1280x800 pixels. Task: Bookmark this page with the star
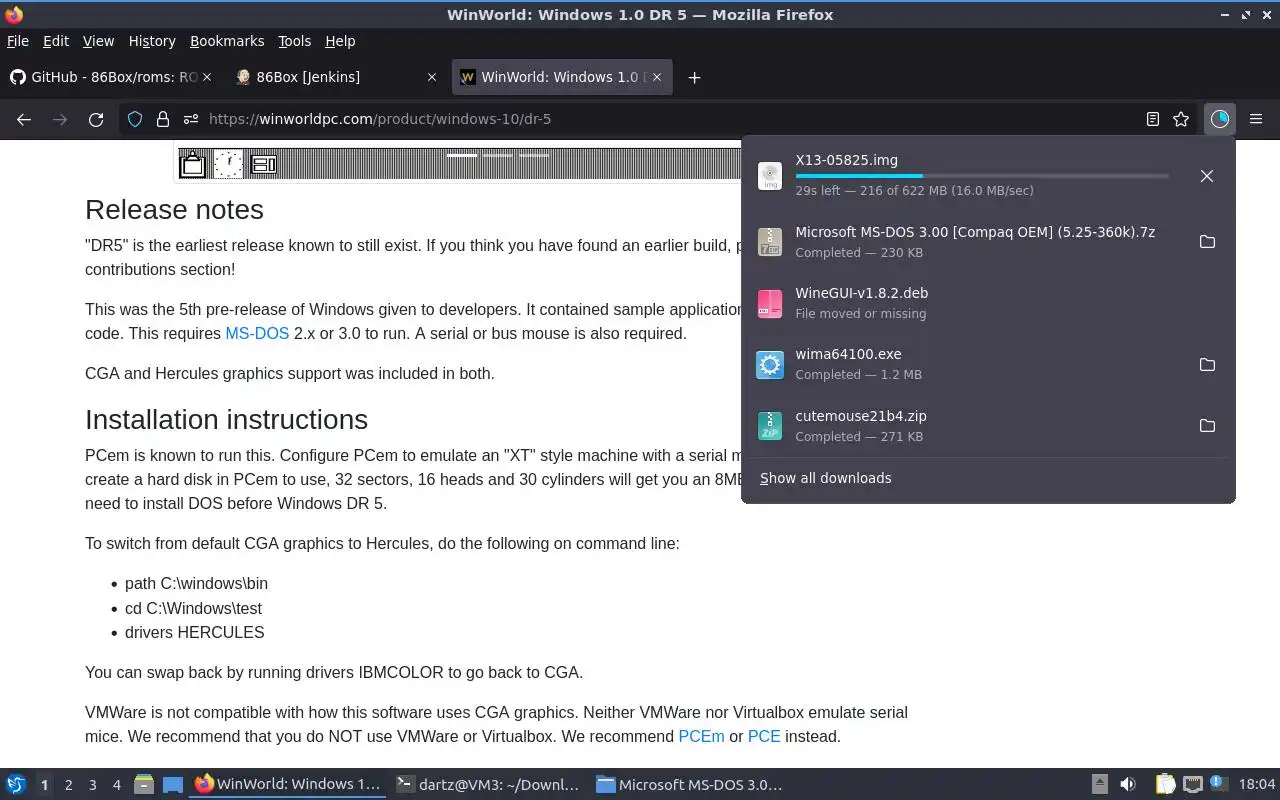(1181, 119)
